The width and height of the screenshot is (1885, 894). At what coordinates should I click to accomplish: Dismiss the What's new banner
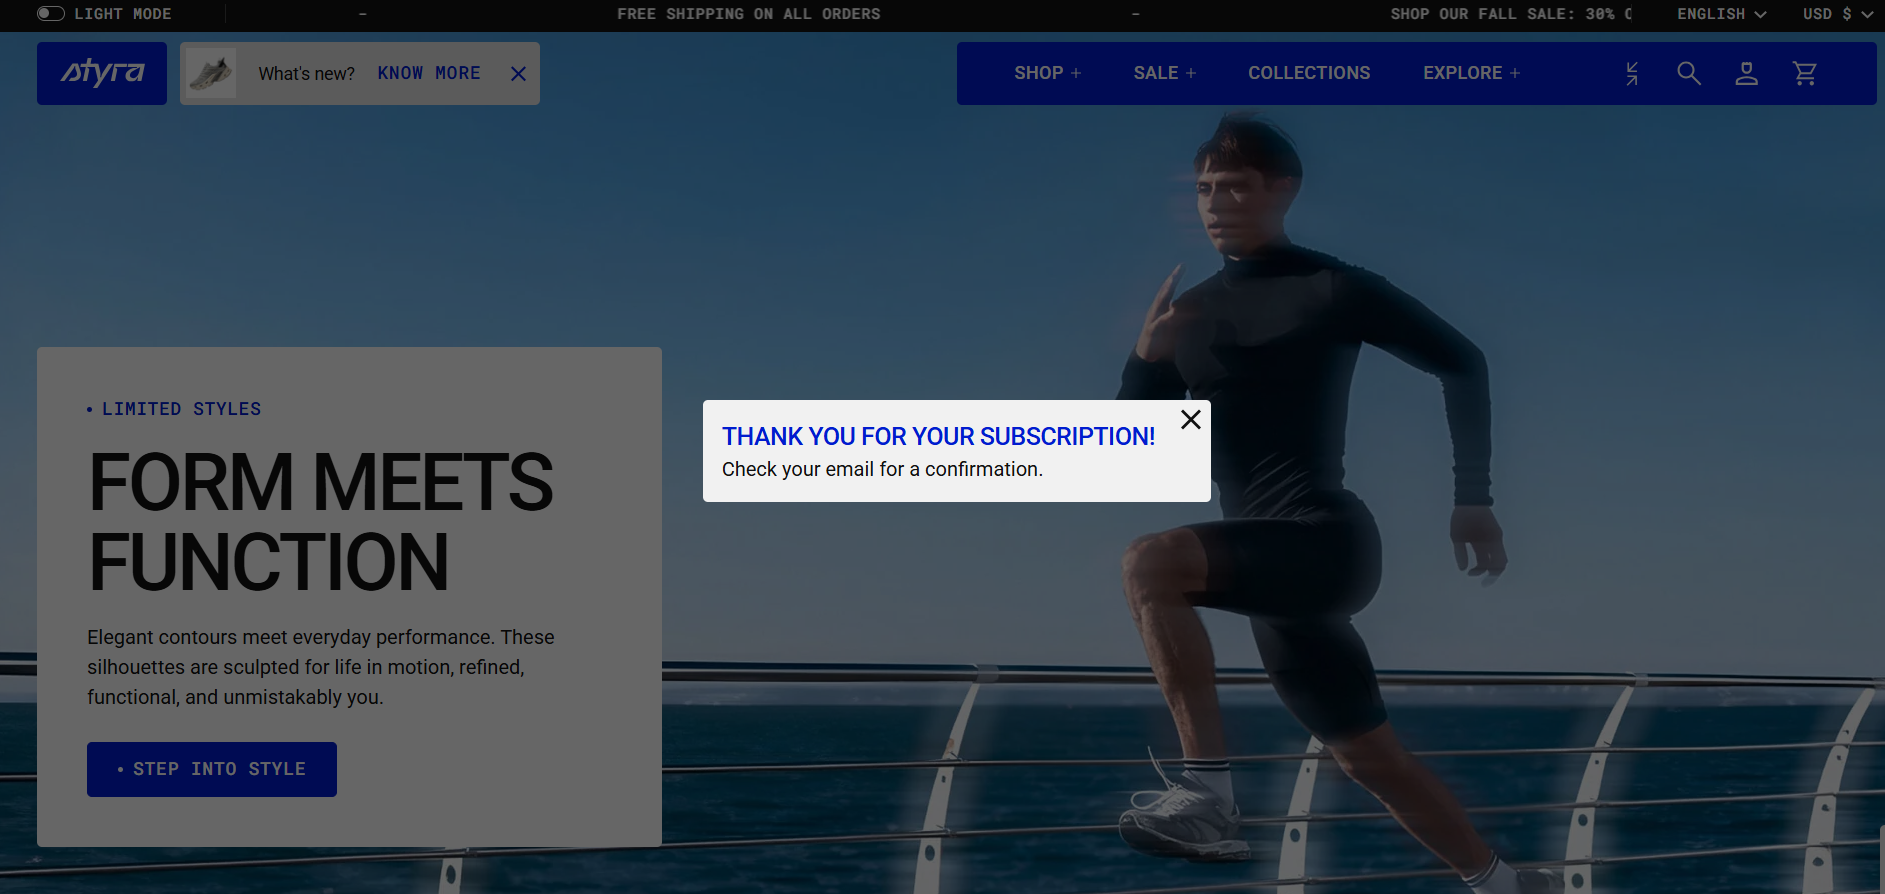[x=518, y=74]
